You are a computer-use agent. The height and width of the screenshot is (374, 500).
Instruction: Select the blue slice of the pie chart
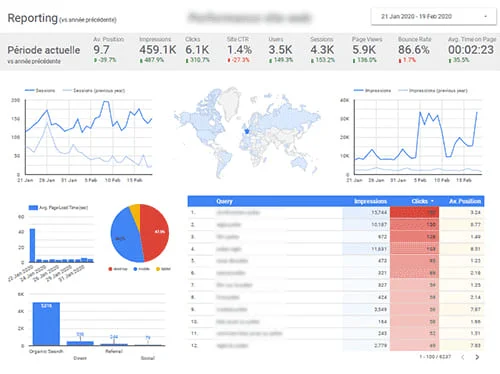tap(125, 237)
